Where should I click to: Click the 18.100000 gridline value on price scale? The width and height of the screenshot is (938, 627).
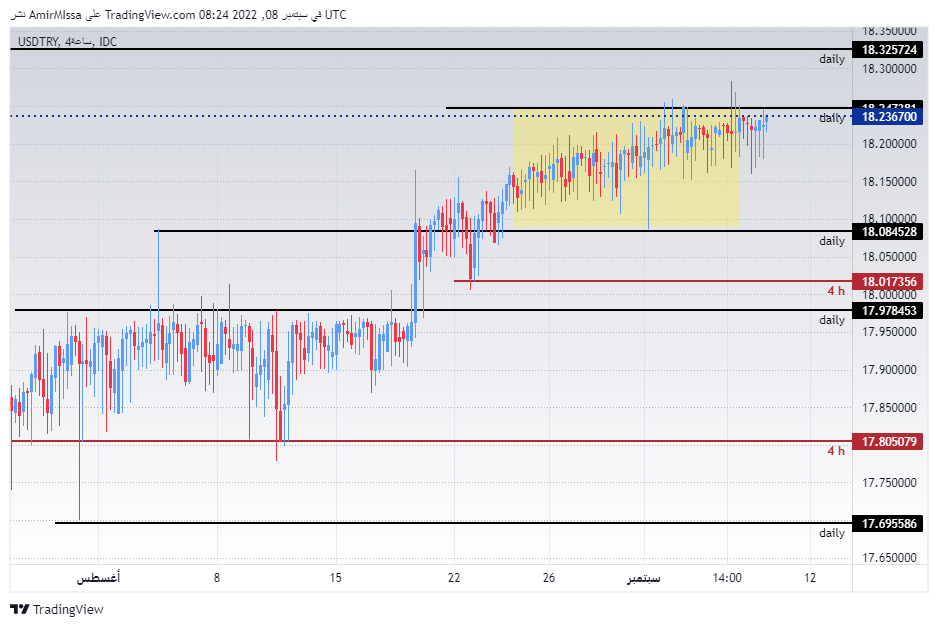888,220
